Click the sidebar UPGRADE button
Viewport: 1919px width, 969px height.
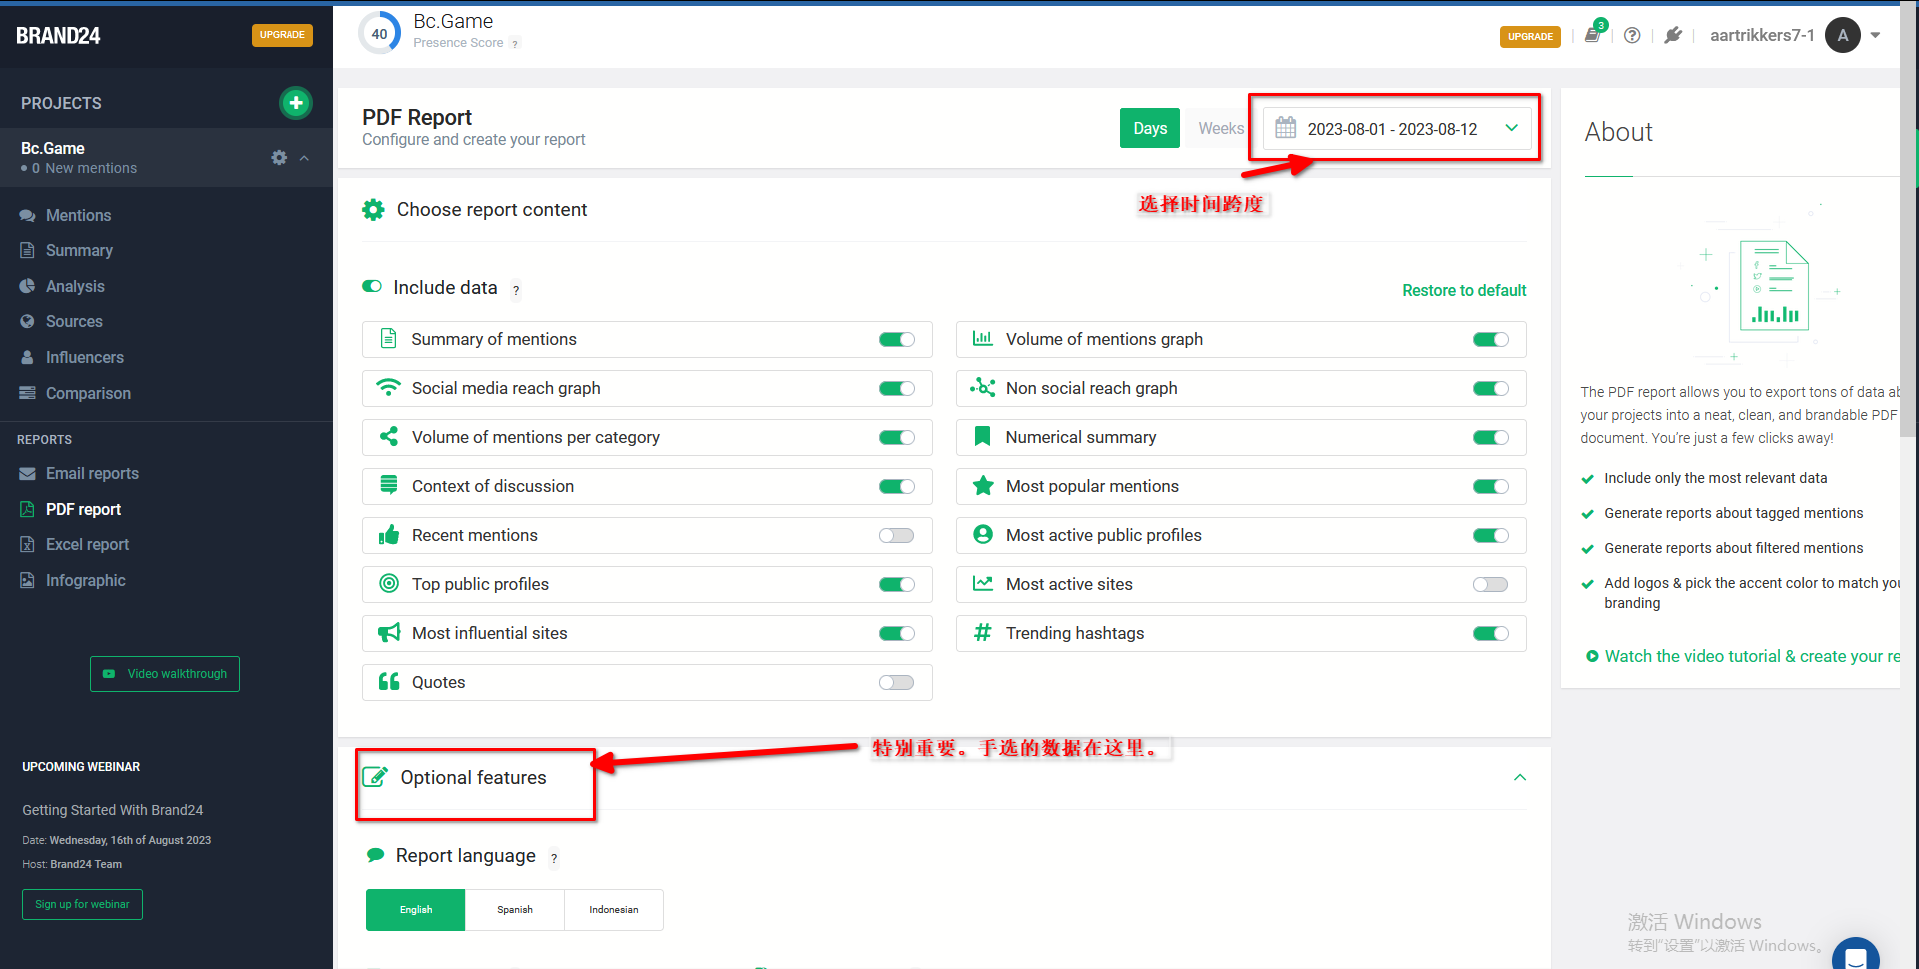coord(282,35)
